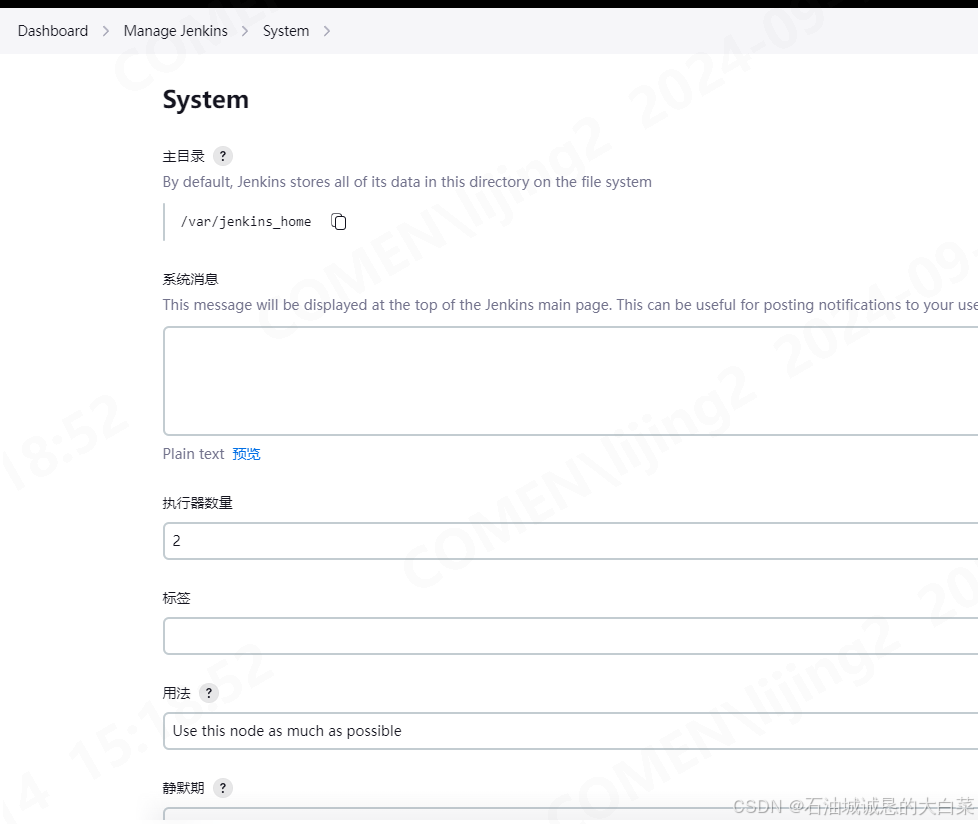
Task: Focus the 系统消息 text area
Action: (570, 380)
